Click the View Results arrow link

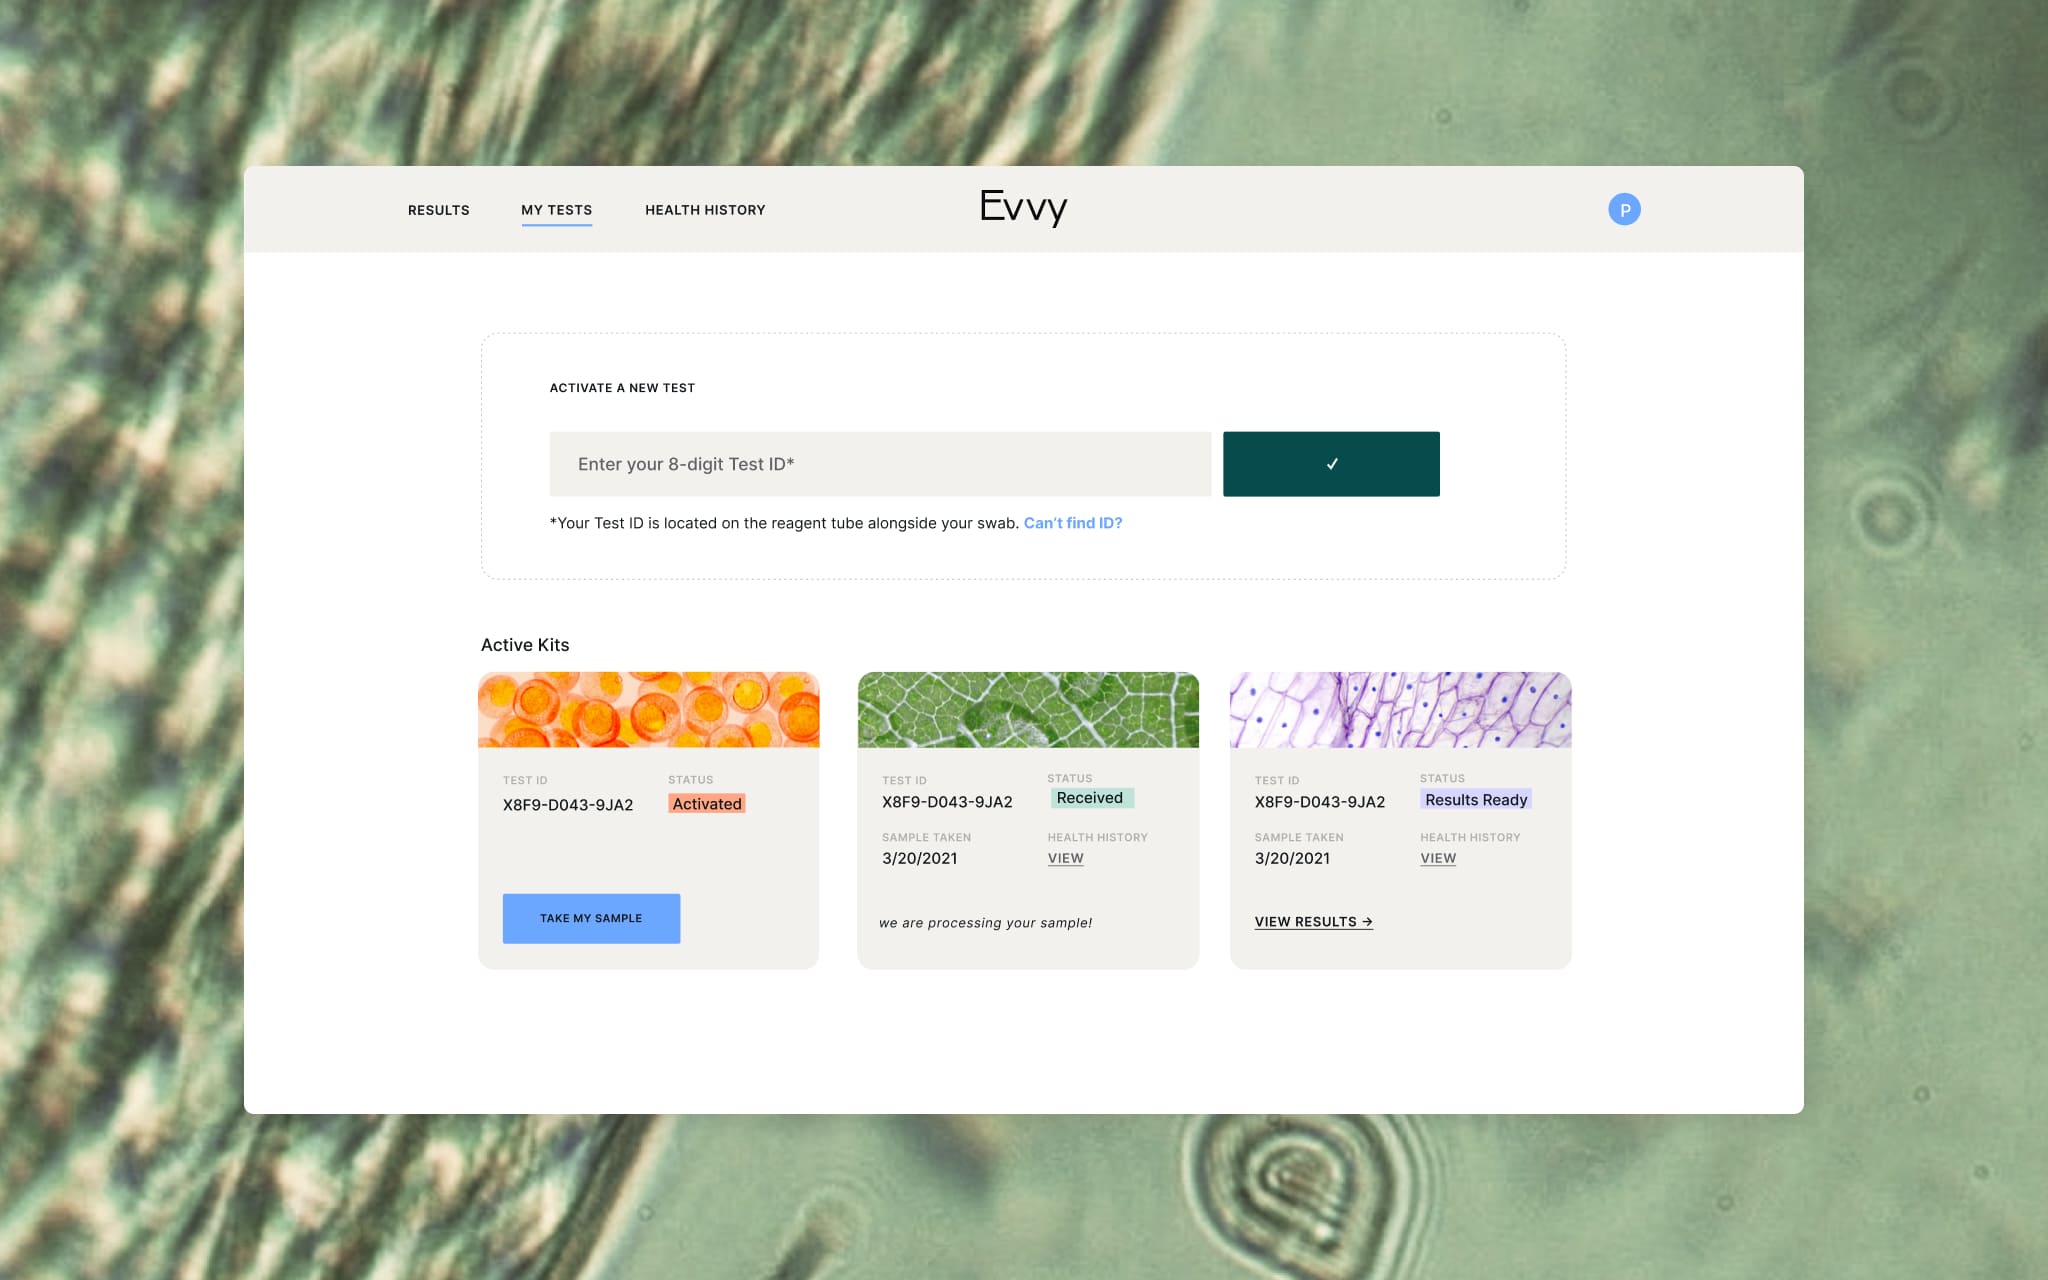pos(1313,922)
